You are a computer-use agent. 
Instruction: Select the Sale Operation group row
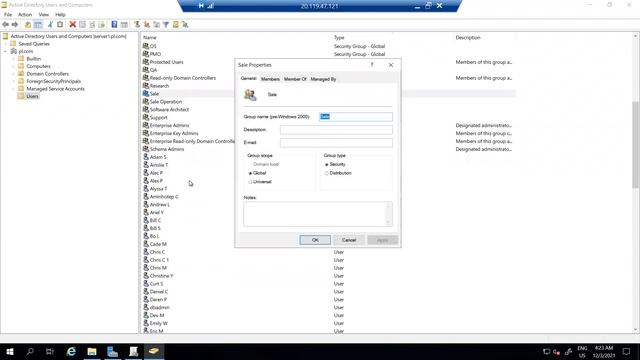(166, 102)
